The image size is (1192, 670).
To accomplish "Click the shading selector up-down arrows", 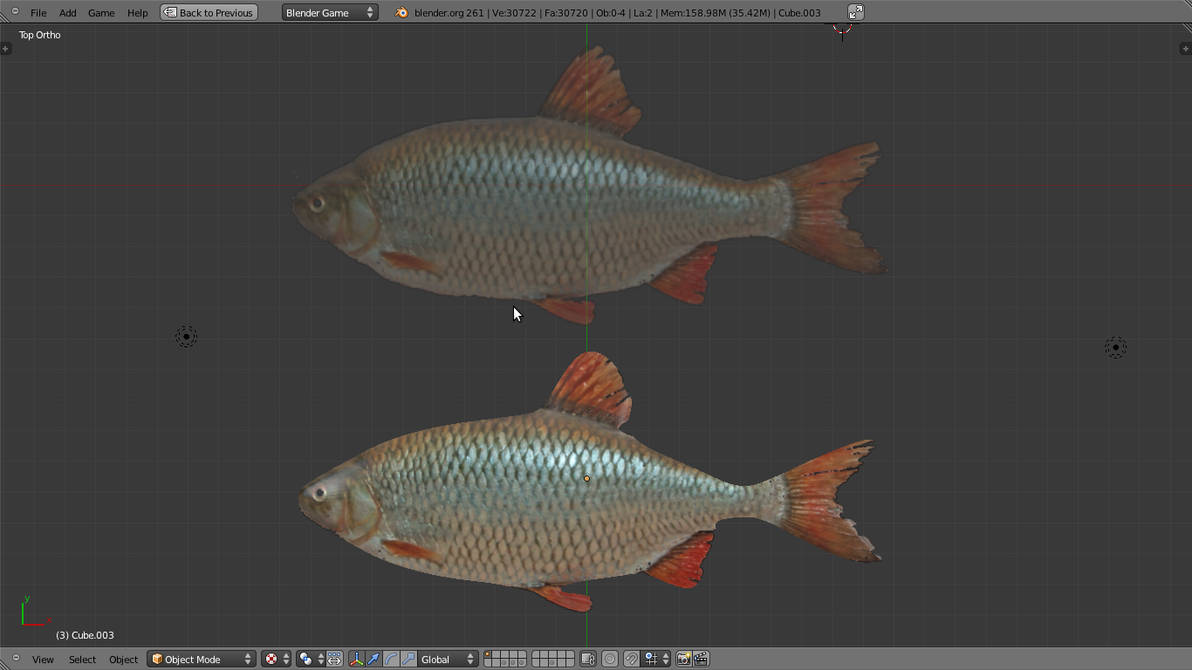I will 287,659.
